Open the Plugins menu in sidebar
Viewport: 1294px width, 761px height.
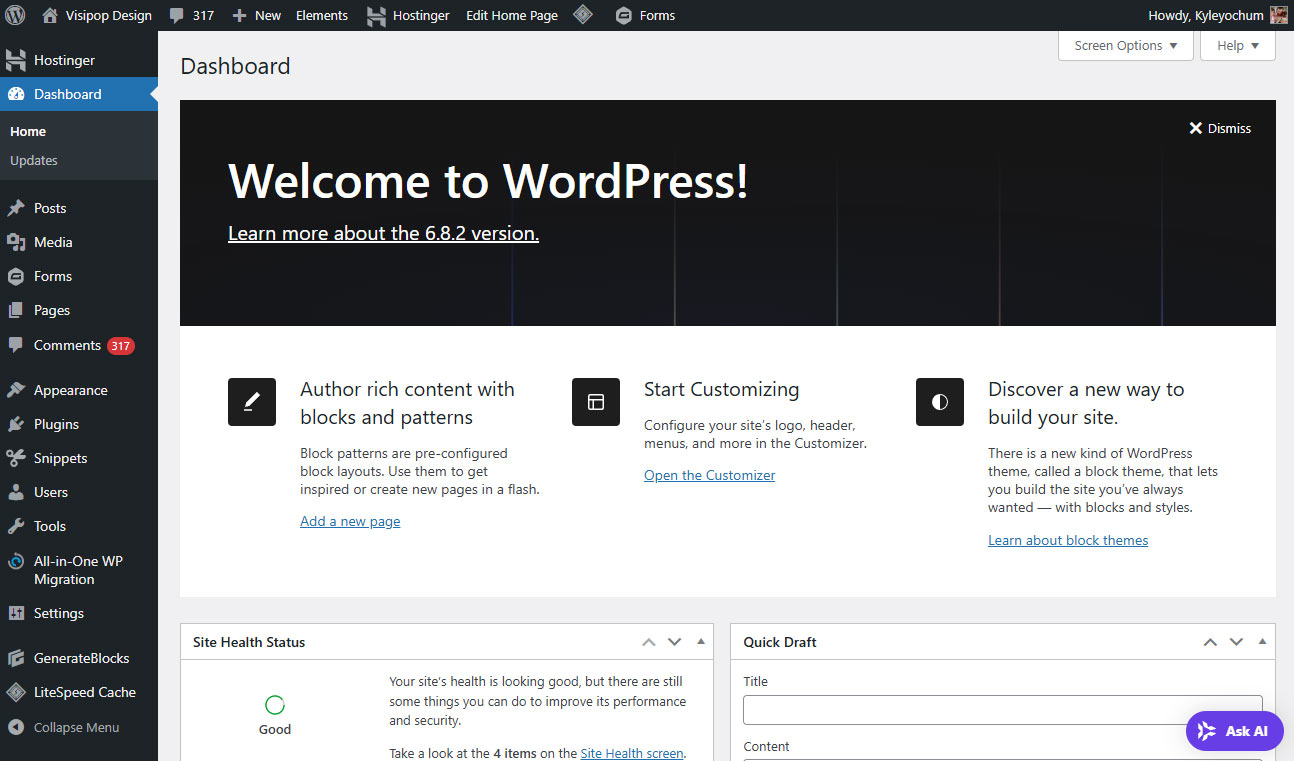coord(56,424)
